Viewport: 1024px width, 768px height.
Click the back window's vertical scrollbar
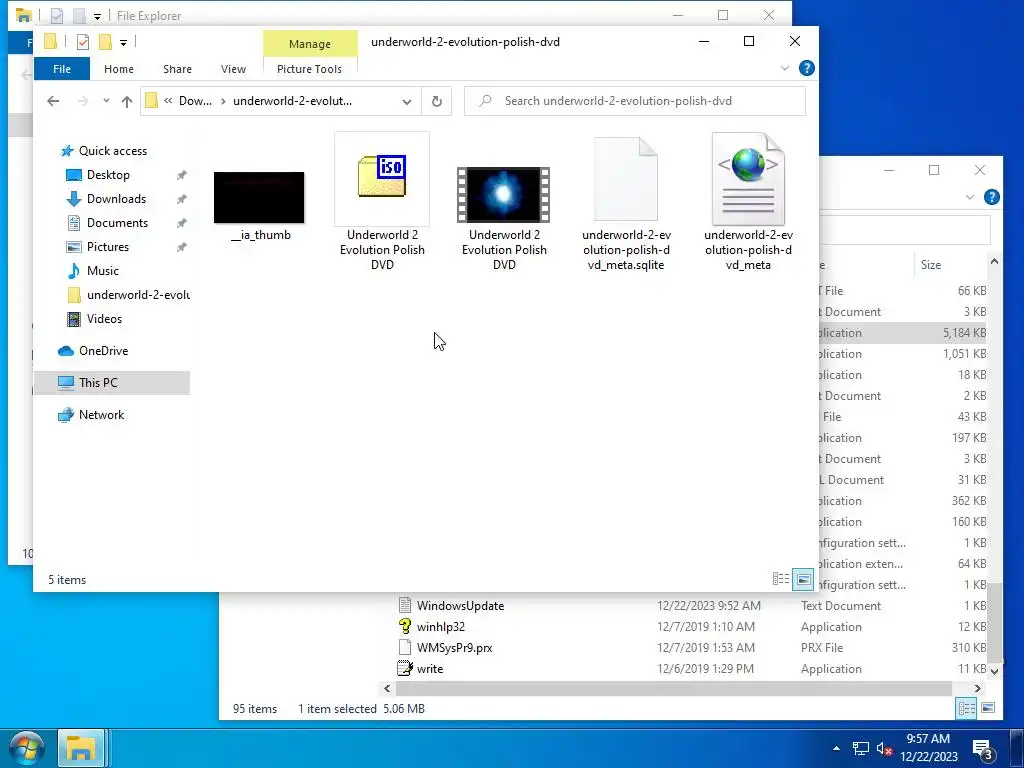pos(995,624)
